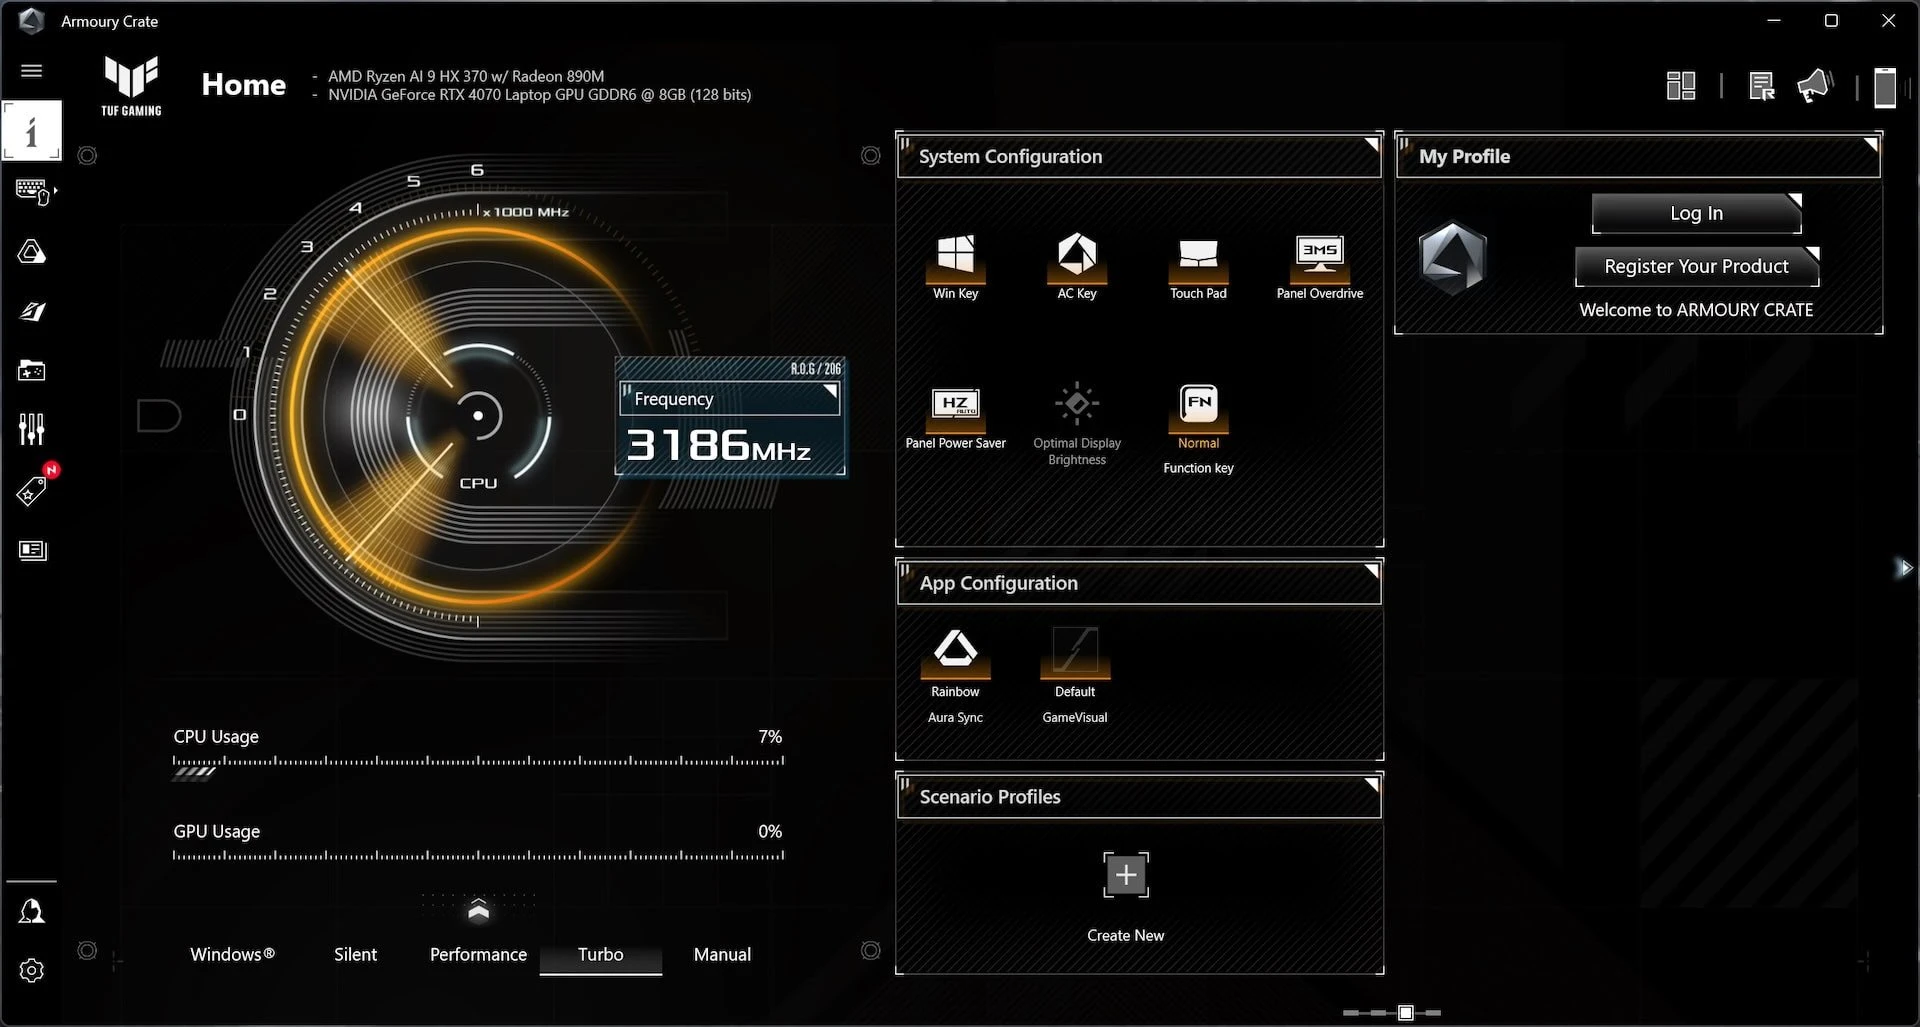Click Register Your Product
Viewport: 1920px width, 1027px height.
1696,266
